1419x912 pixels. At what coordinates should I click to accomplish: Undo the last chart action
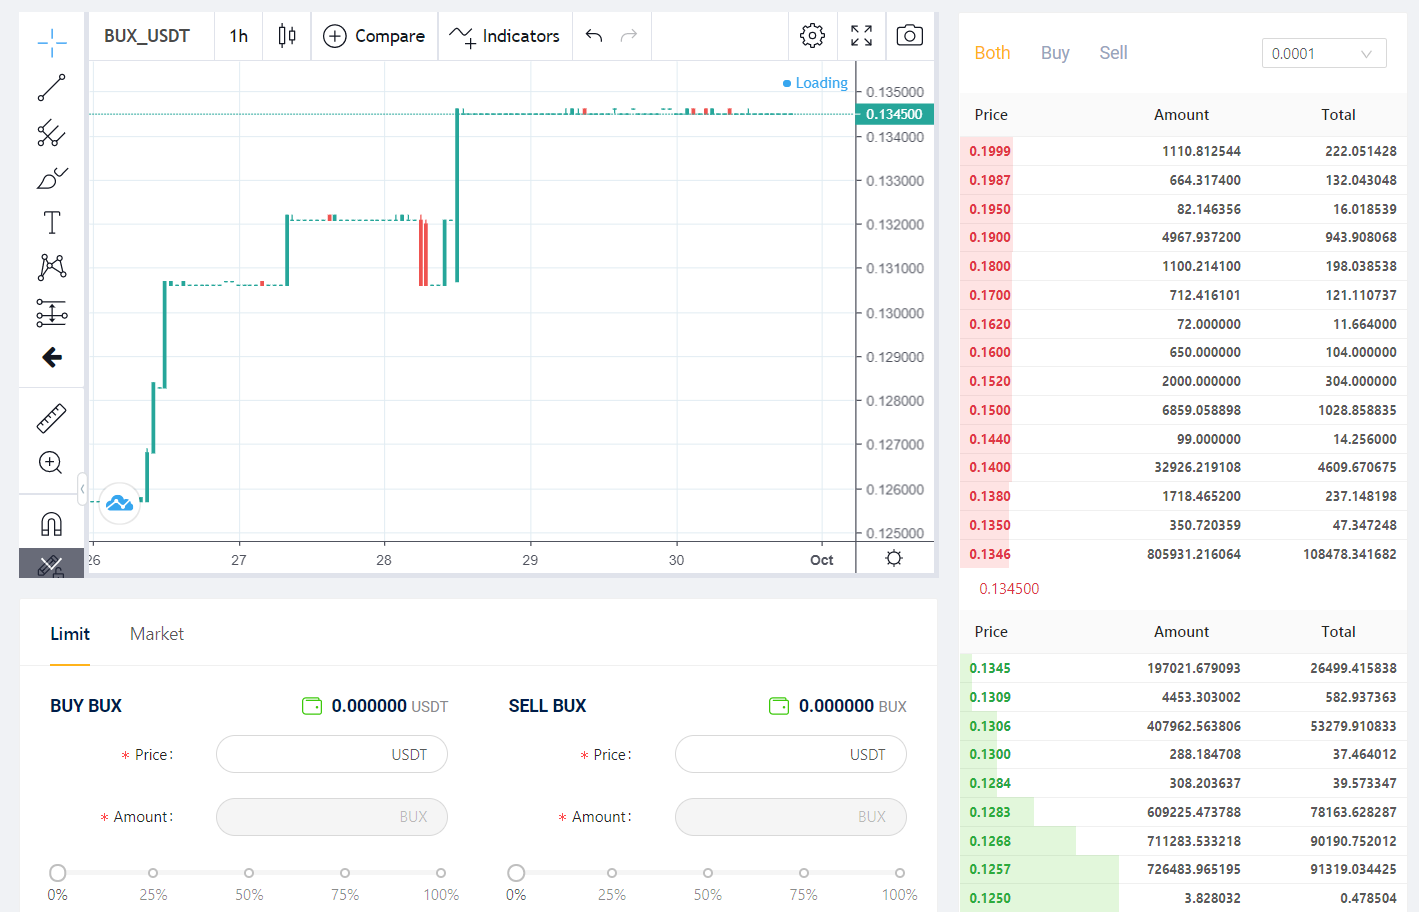pos(594,36)
